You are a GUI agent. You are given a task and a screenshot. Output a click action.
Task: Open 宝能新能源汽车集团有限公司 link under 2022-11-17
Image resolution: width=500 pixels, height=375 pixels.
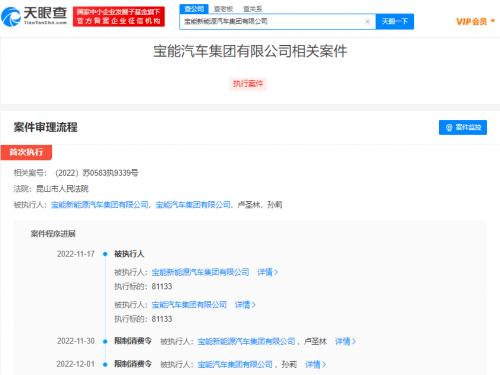coord(200,272)
